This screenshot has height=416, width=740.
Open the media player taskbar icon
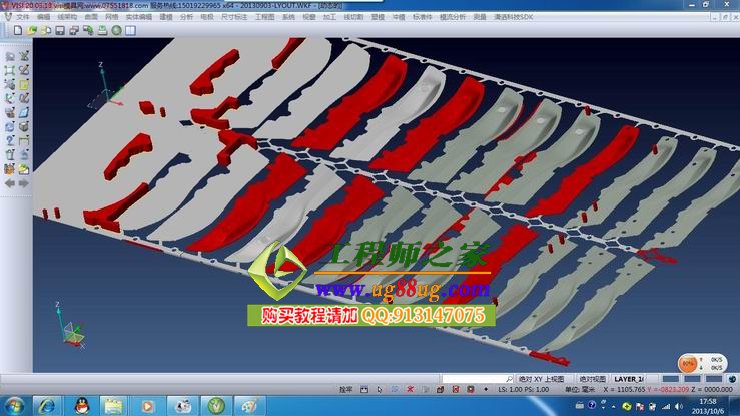147,406
